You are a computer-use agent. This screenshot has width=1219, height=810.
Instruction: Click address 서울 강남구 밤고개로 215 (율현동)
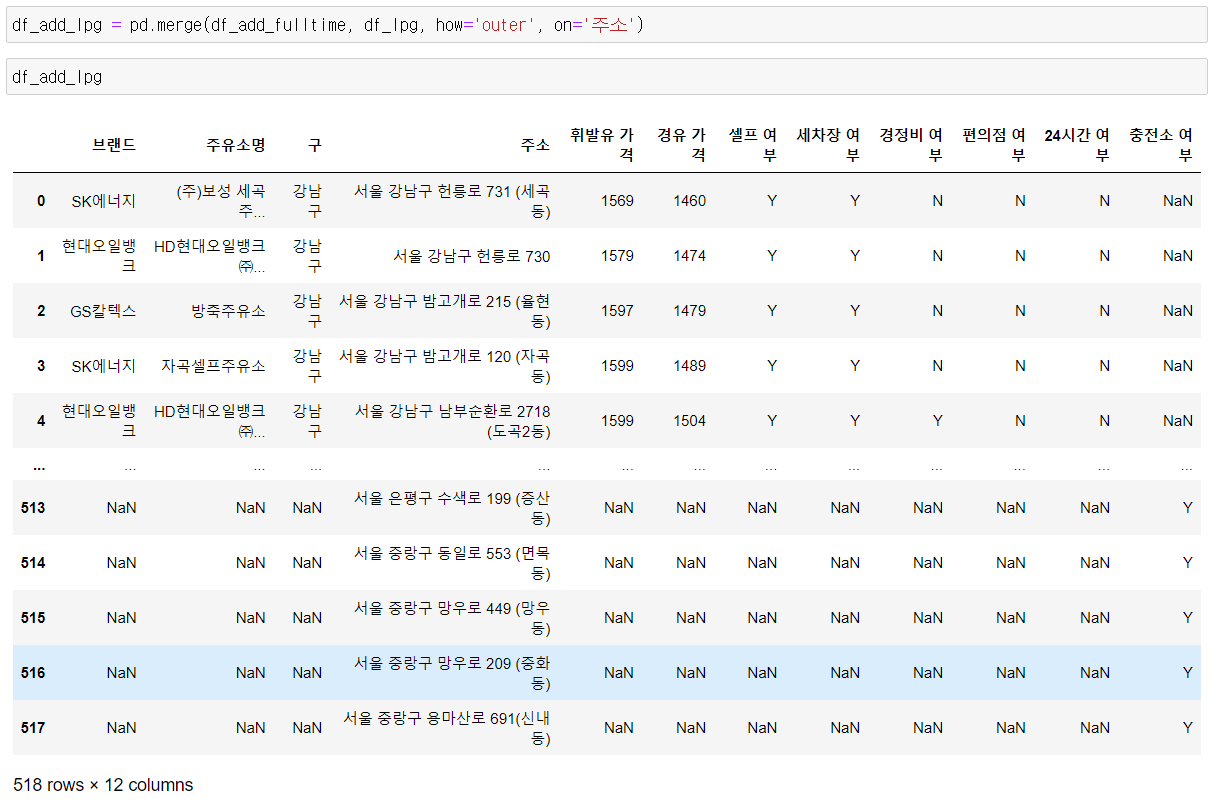tap(445, 311)
